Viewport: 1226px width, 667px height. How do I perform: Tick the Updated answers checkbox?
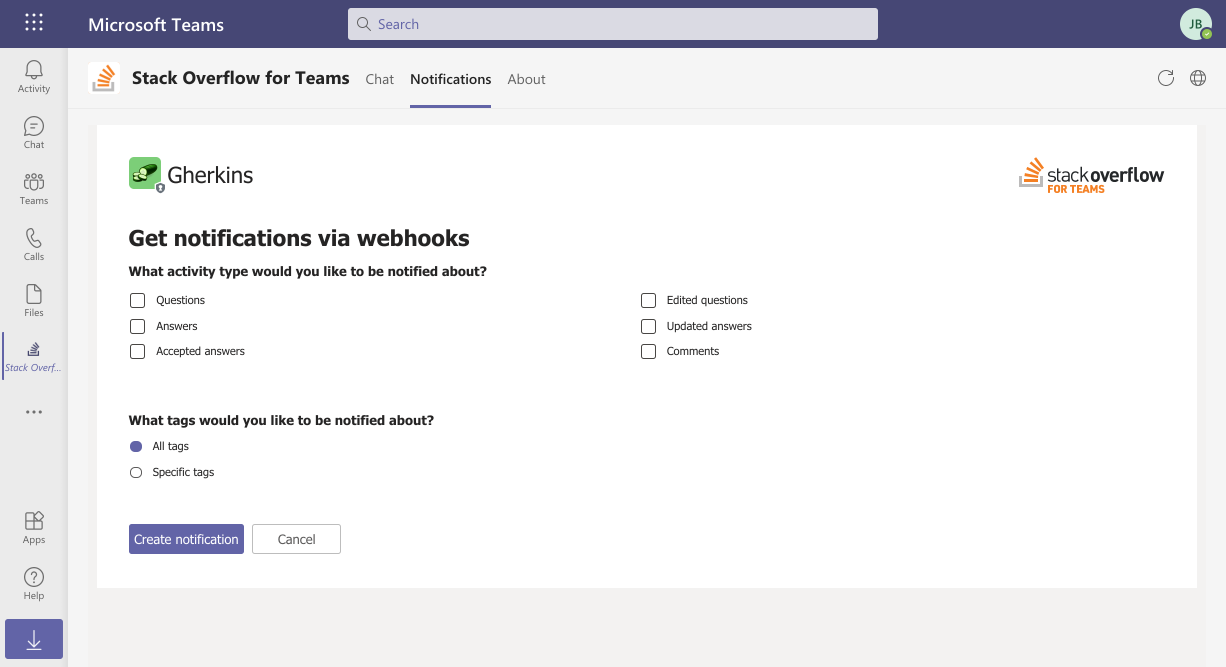[649, 326]
